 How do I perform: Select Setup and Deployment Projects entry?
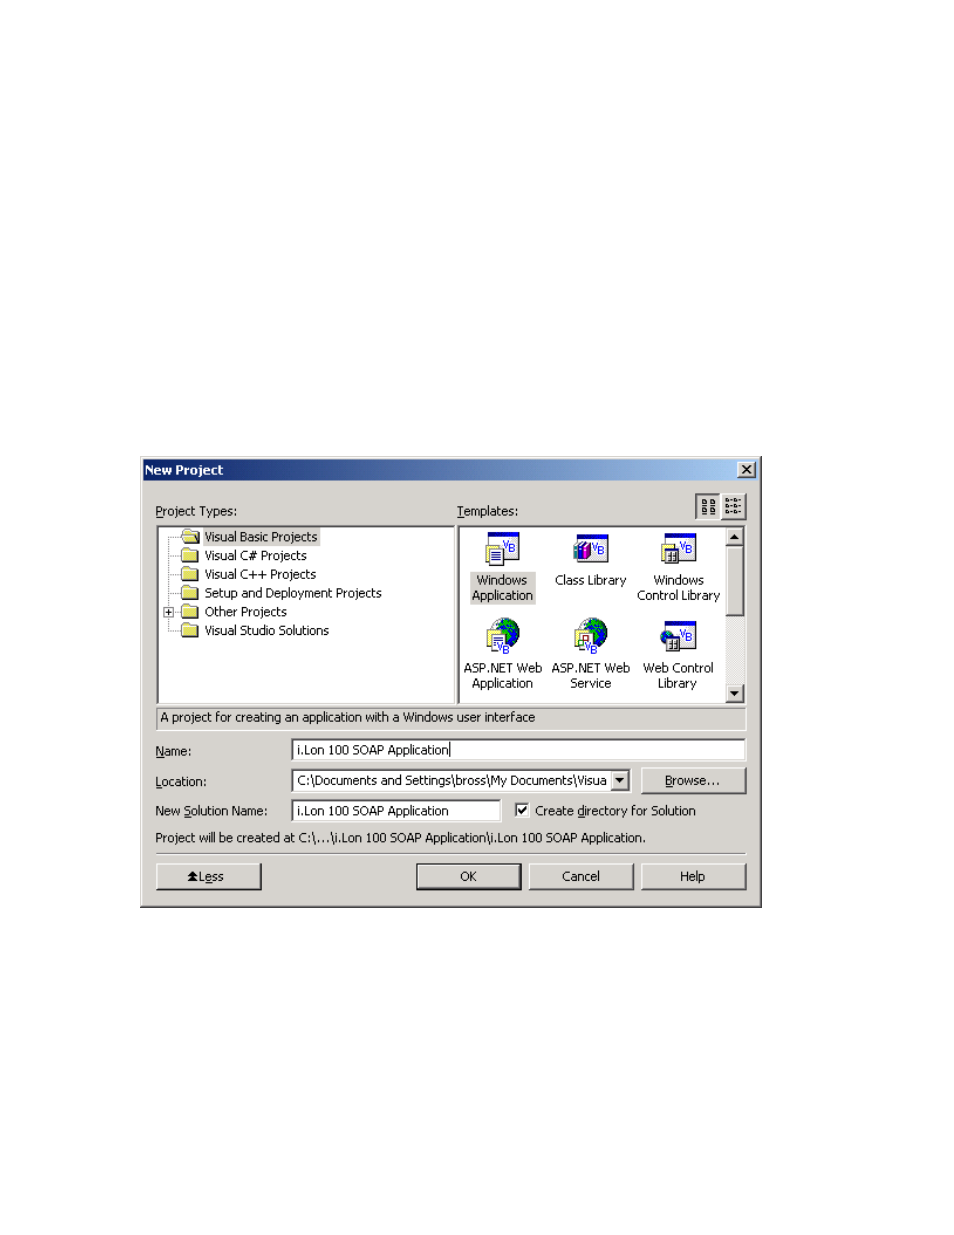(x=293, y=593)
